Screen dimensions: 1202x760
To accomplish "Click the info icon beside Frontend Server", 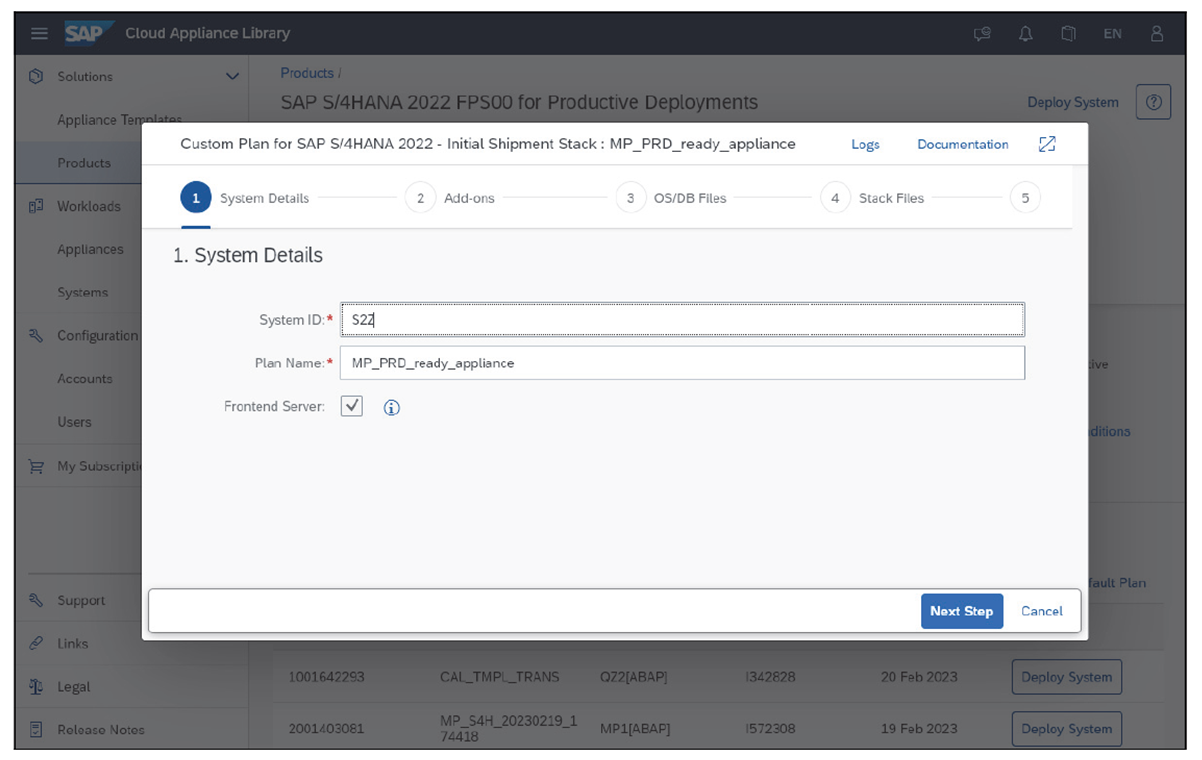I will (391, 407).
